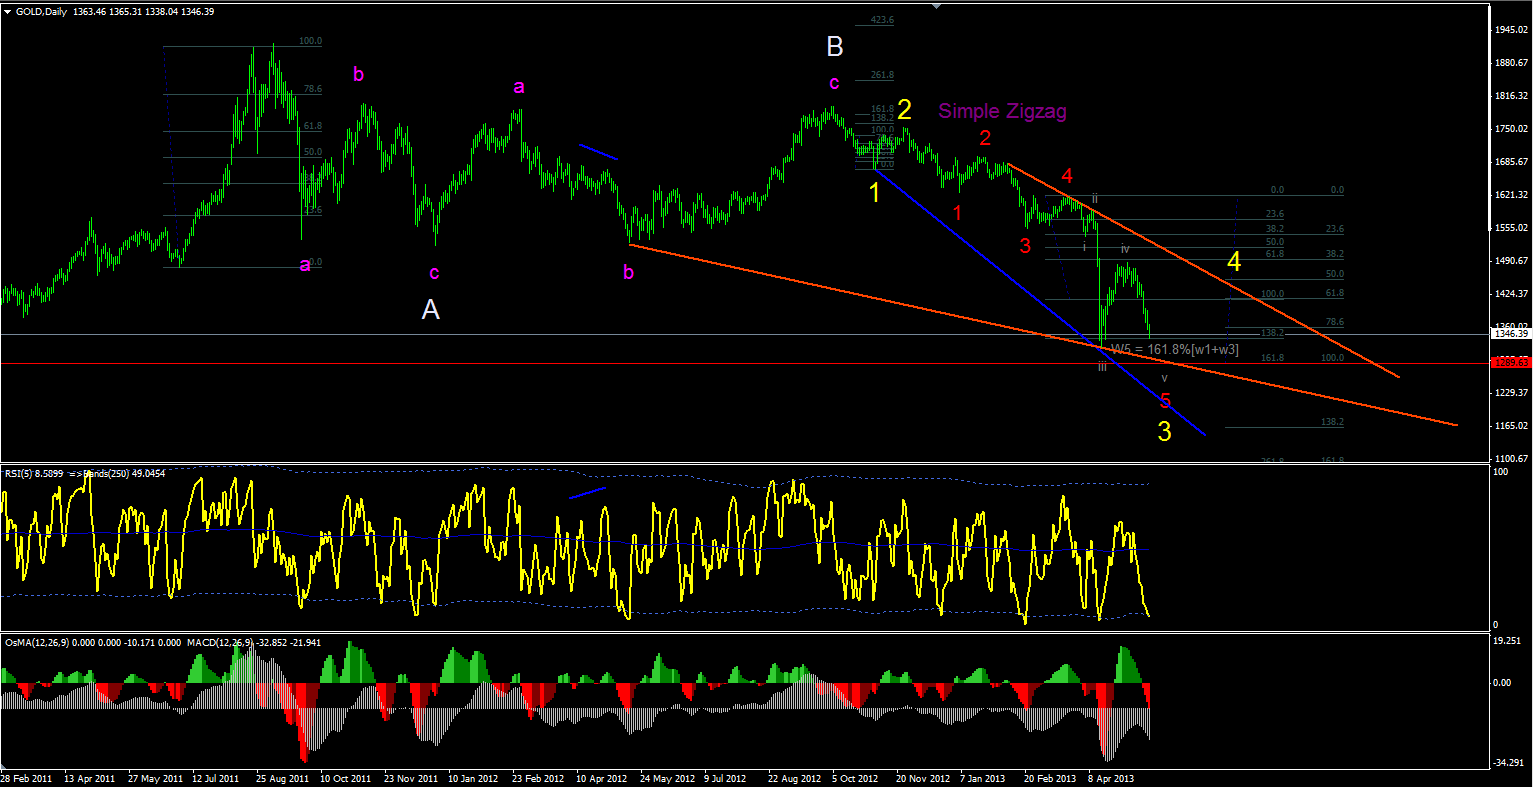Click the gray sub-wave label 'iii'
The width and height of the screenshot is (1533, 787).
point(1102,367)
